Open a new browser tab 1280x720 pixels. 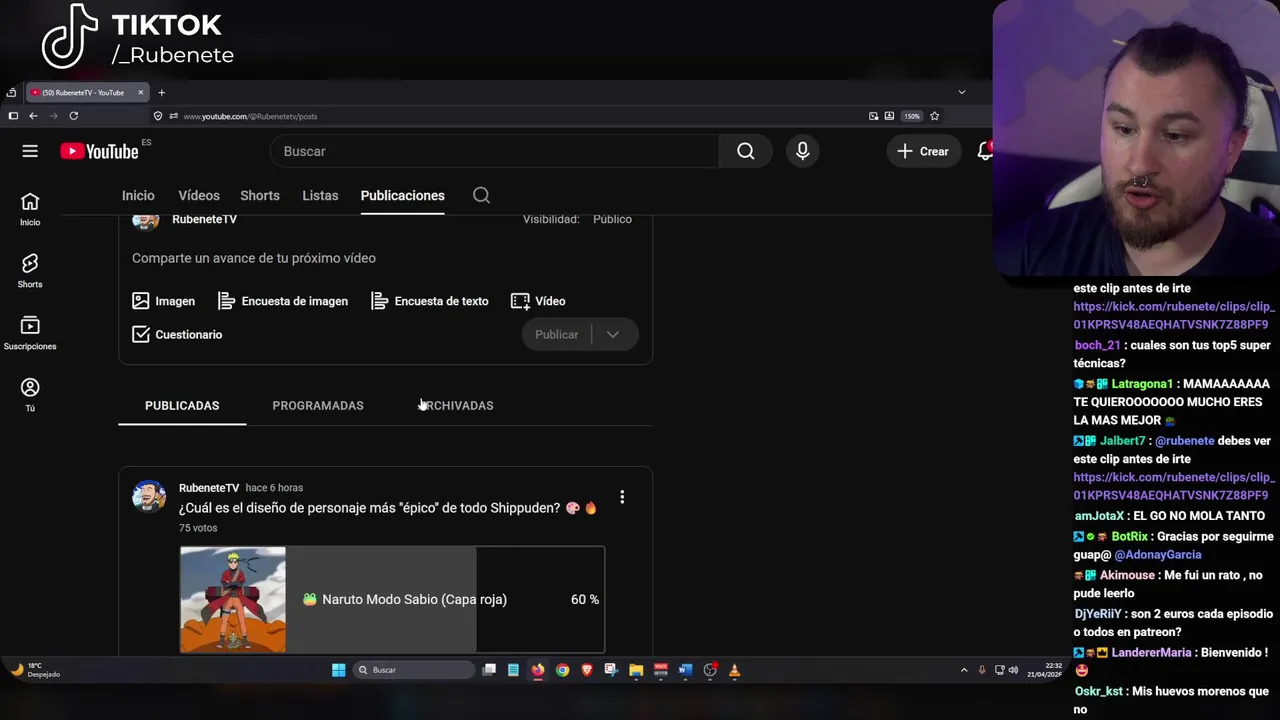pos(161,92)
